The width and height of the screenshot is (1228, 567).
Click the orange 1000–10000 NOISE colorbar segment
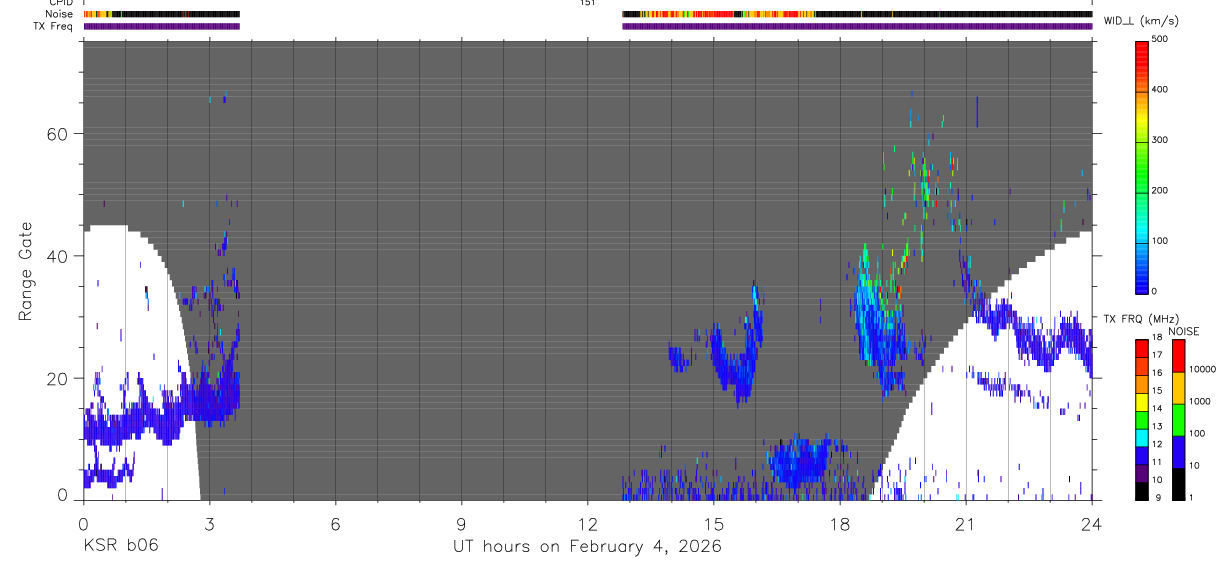[1178, 388]
